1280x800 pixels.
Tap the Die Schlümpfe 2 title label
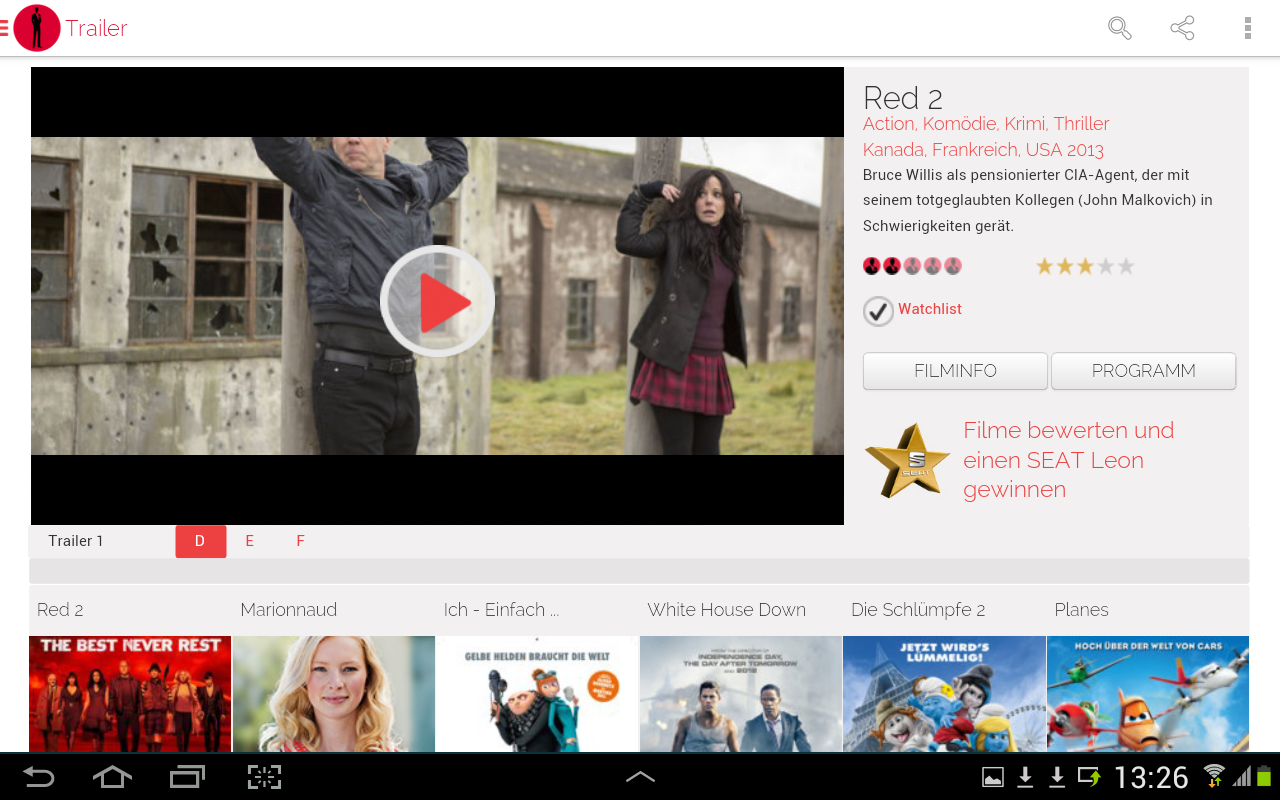[918, 610]
